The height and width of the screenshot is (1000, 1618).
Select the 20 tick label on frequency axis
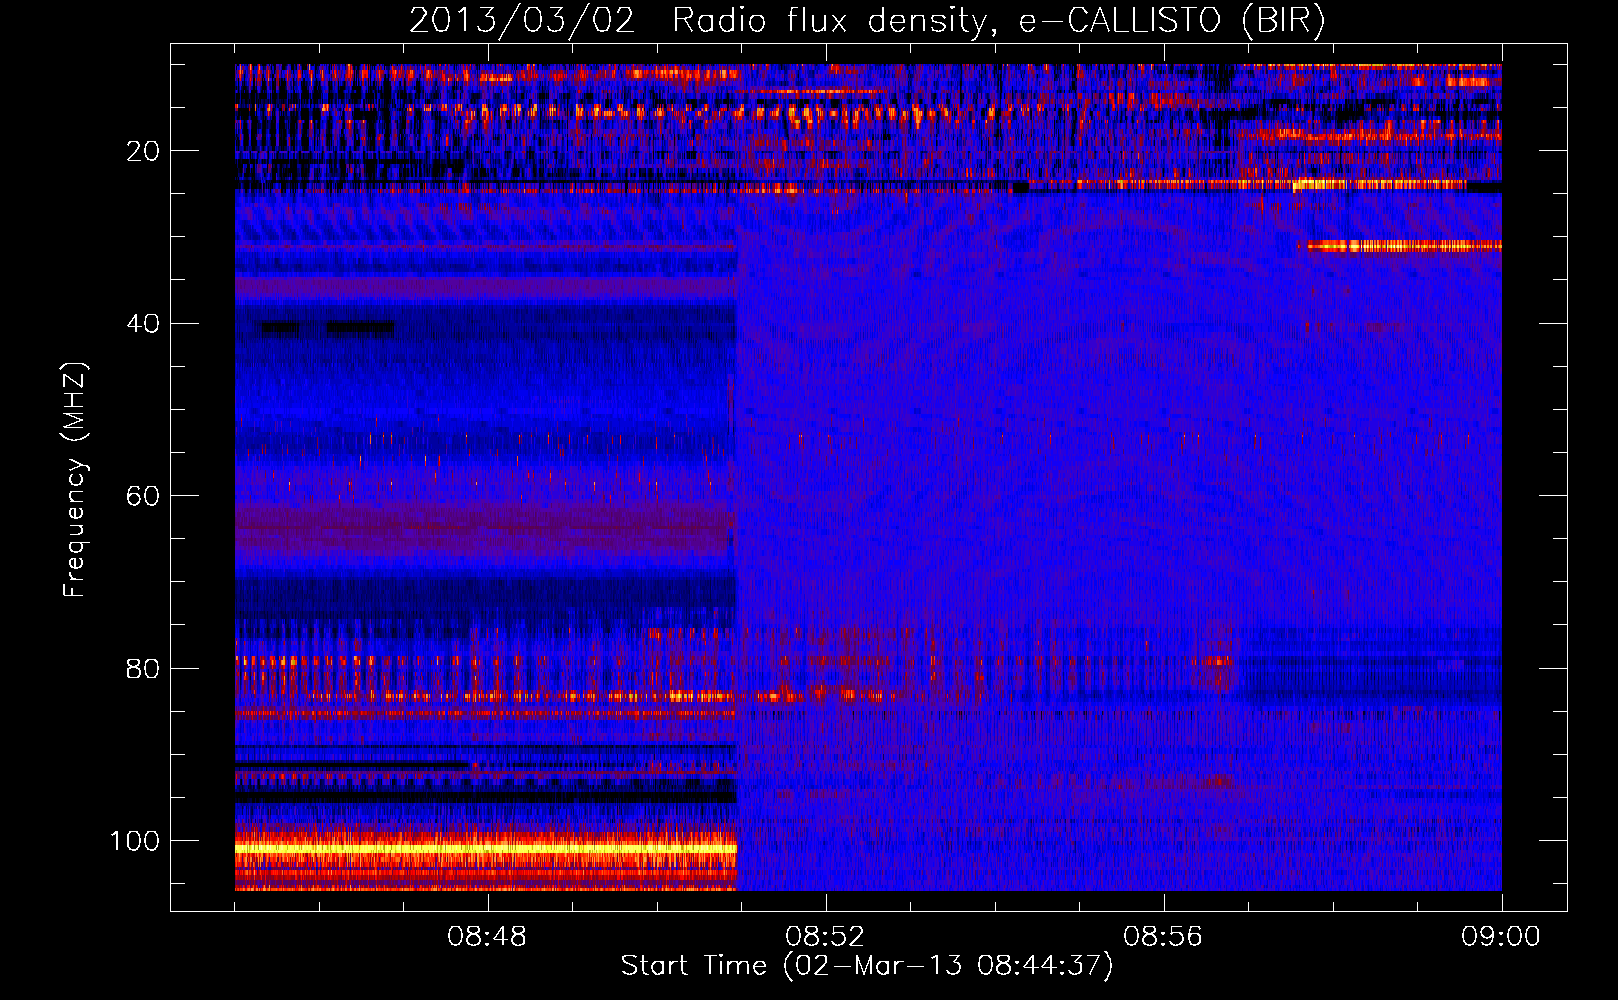coord(143,151)
